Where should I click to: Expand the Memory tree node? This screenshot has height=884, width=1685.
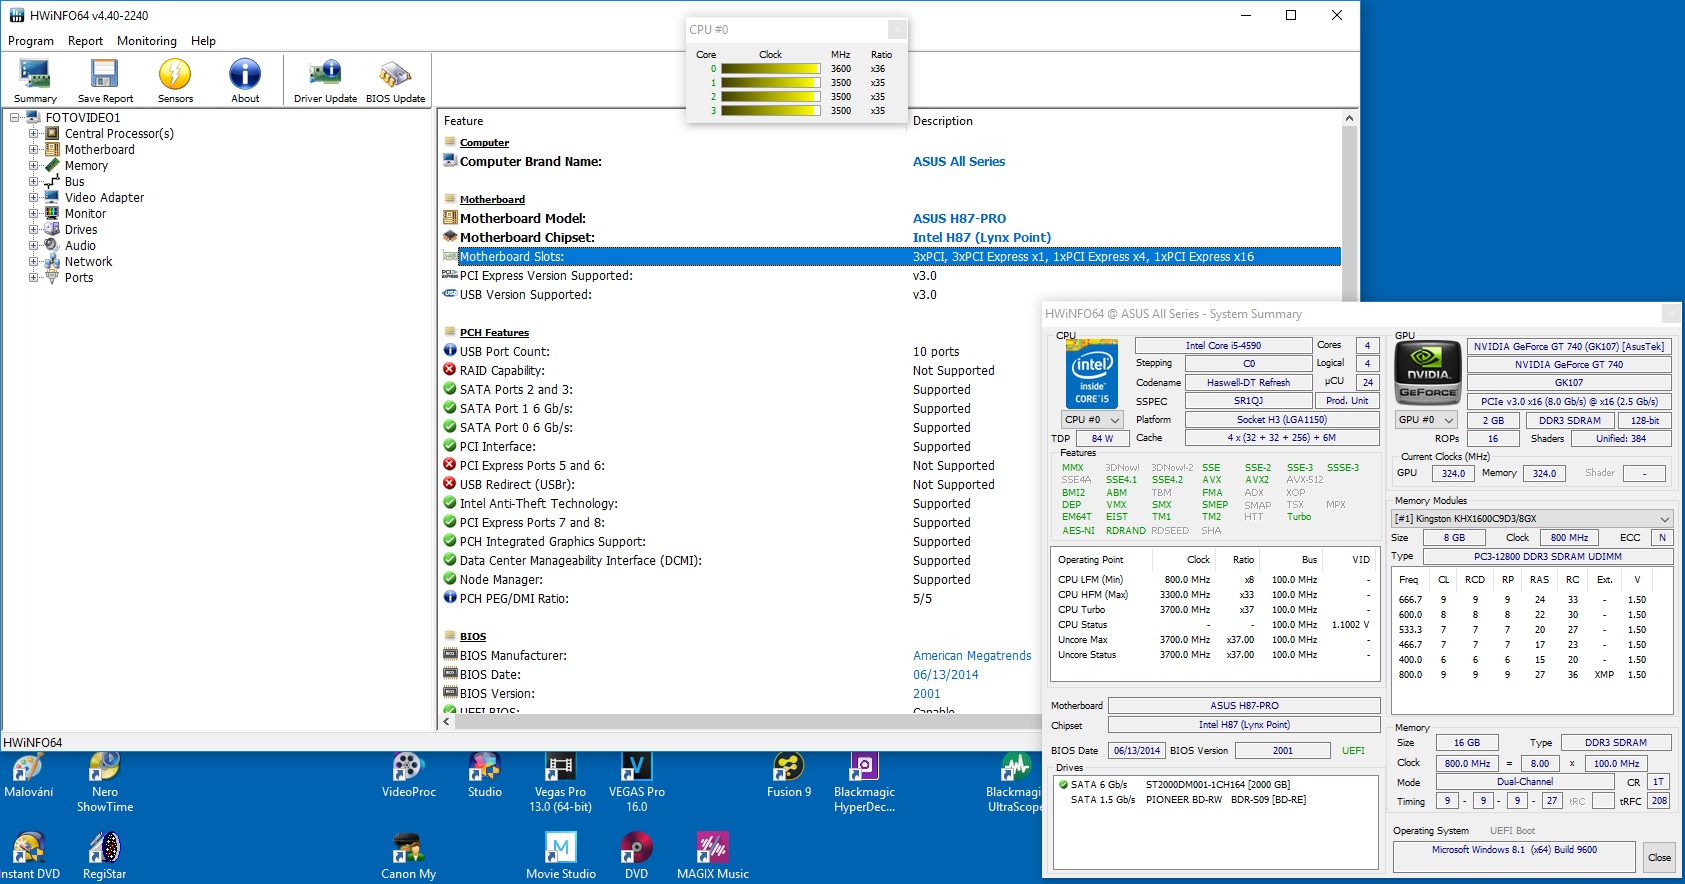click(x=34, y=166)
